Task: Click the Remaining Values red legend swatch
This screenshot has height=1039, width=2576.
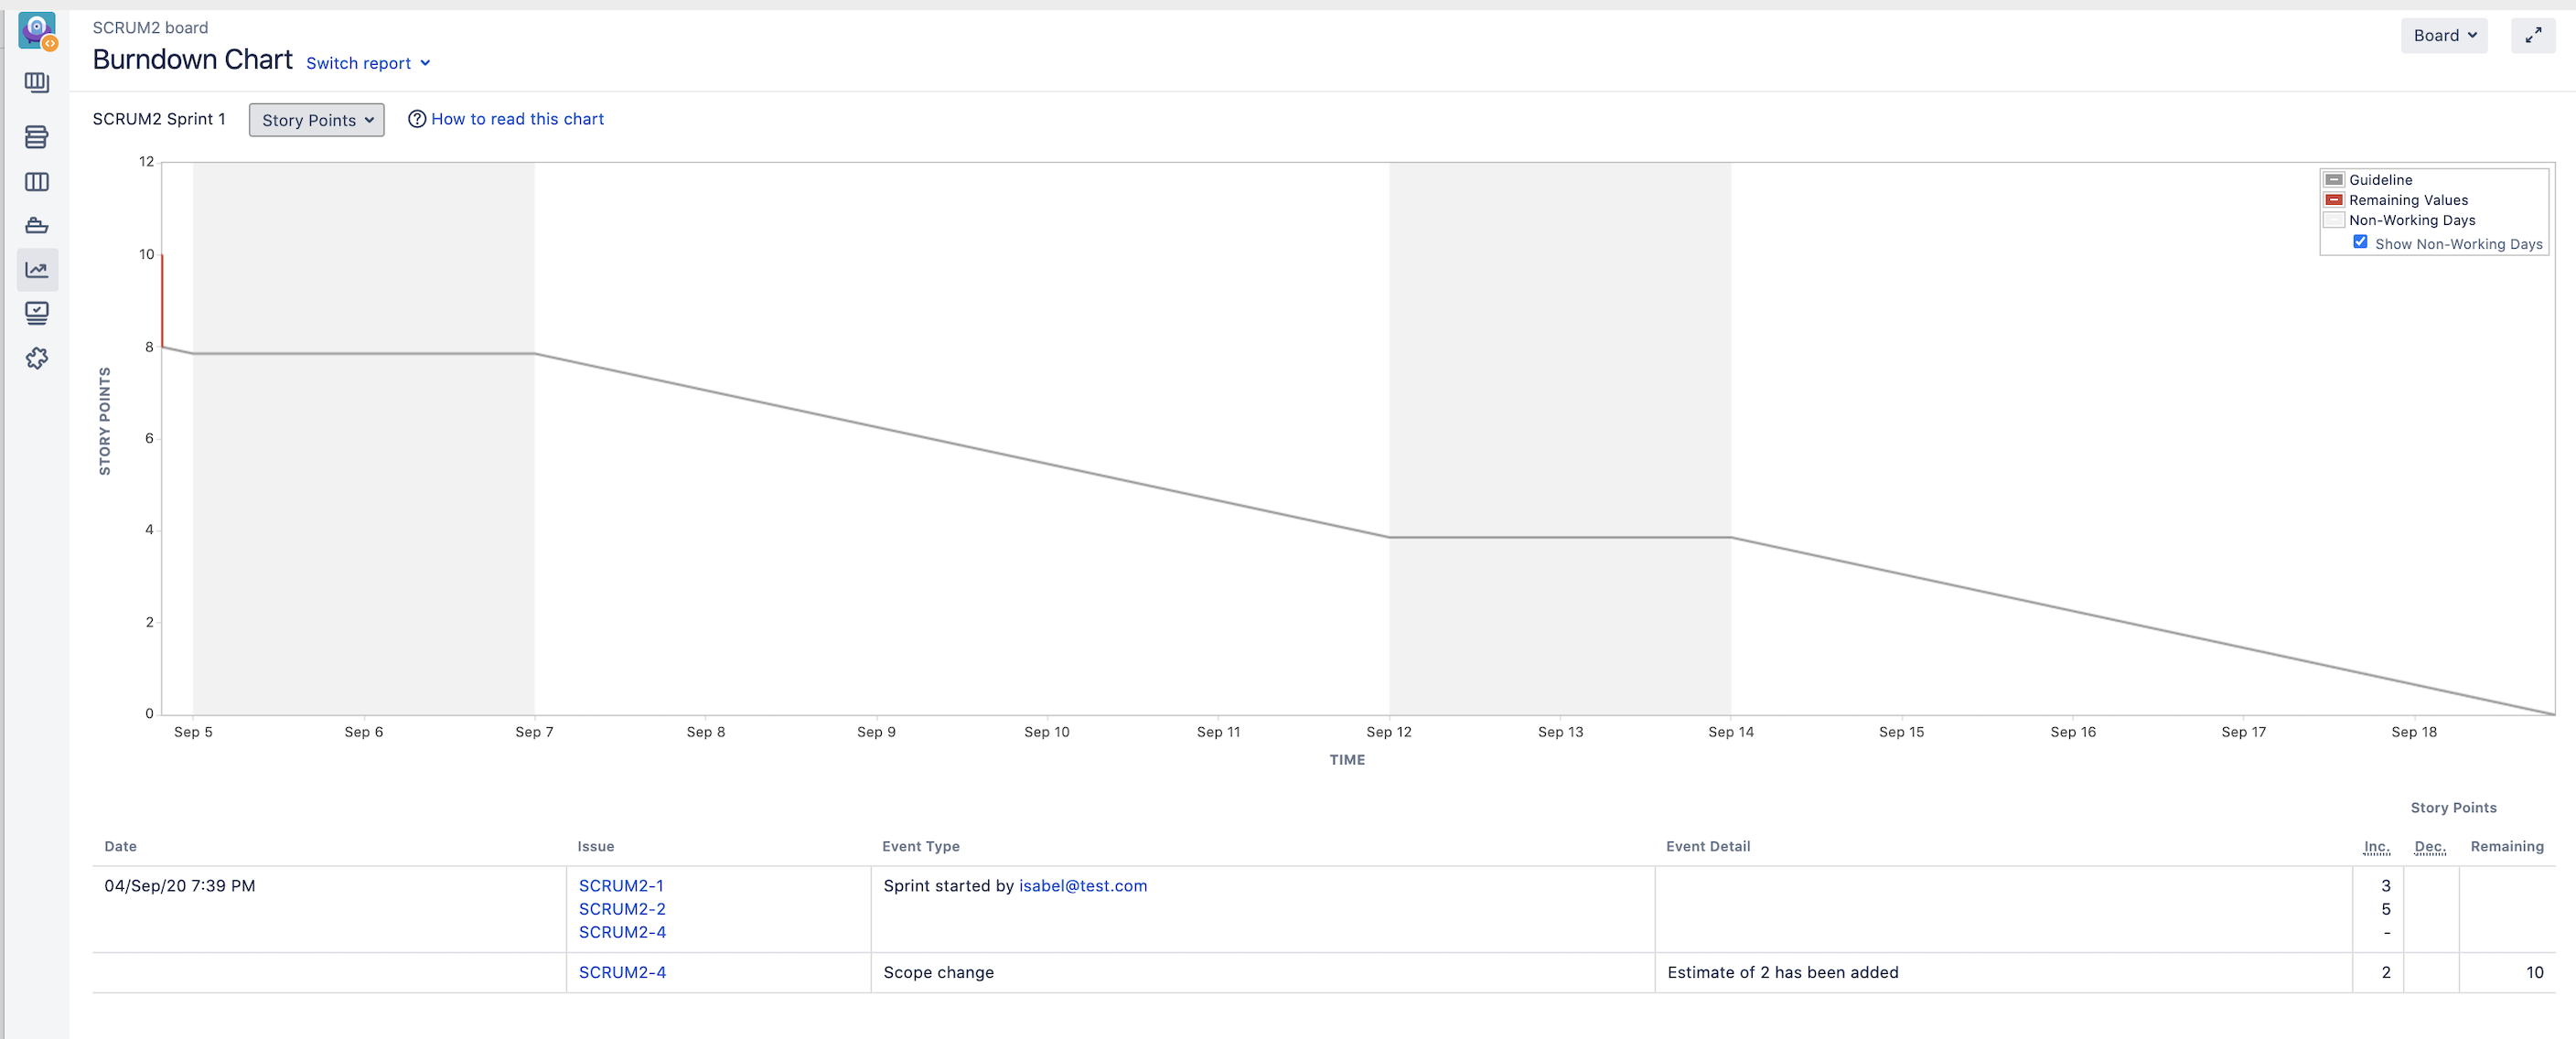Action: pyautogui.click(x=2334, y=200)
